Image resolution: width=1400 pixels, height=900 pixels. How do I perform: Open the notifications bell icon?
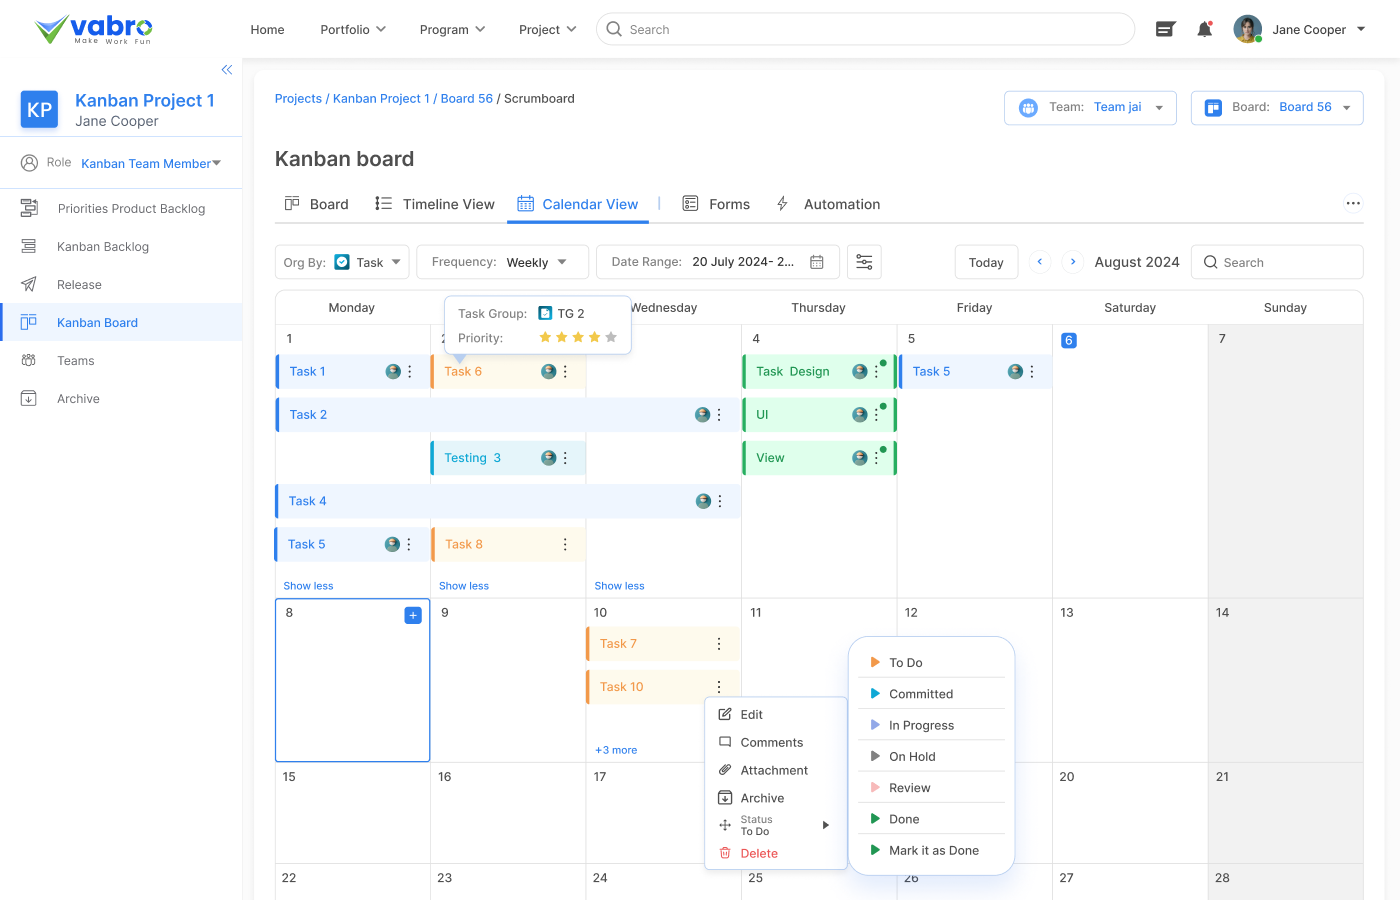[x=1204, y=29]
